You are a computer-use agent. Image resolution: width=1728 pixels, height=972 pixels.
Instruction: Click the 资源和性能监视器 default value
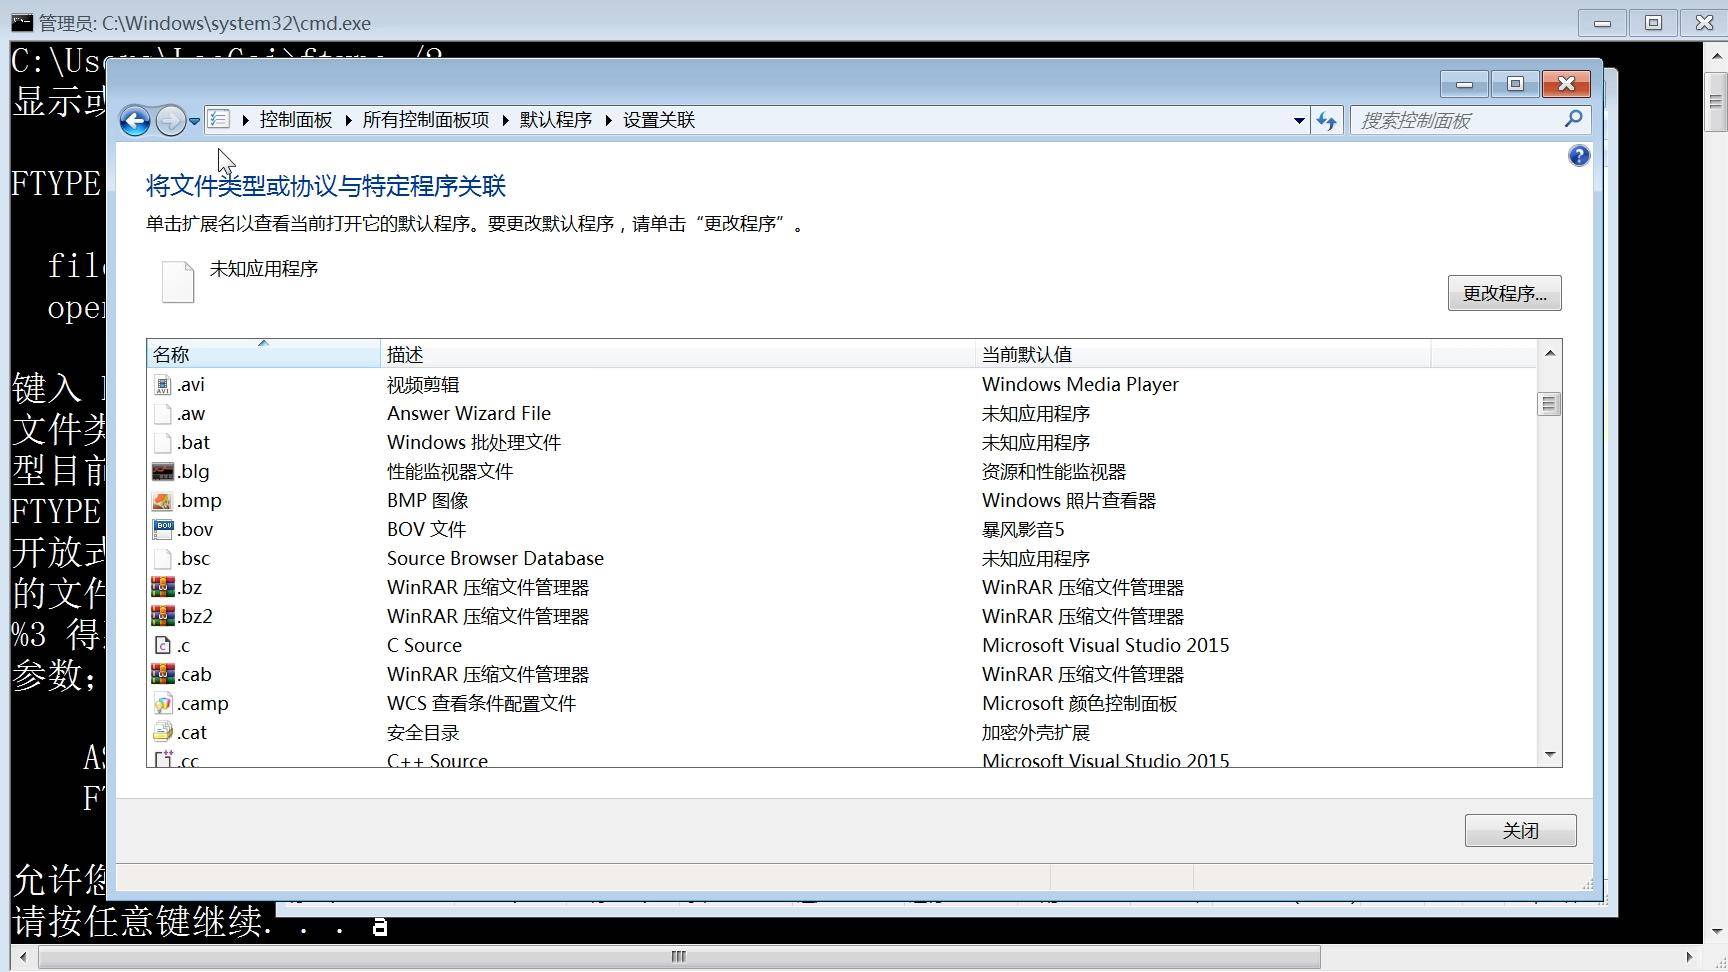(x=1054, y=472)
